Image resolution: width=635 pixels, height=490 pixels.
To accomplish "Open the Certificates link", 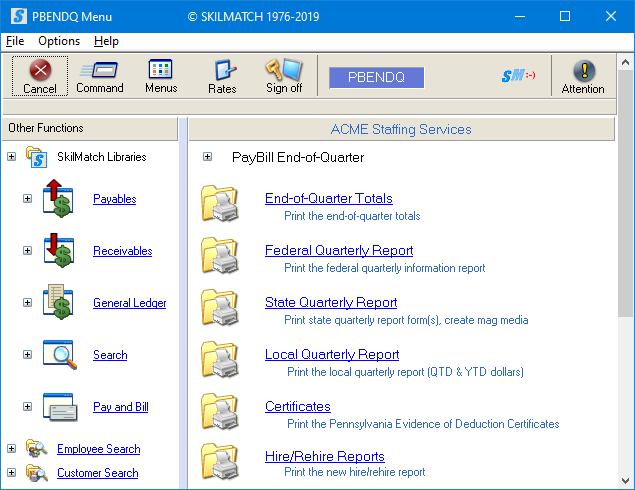I will click(298, 406).
